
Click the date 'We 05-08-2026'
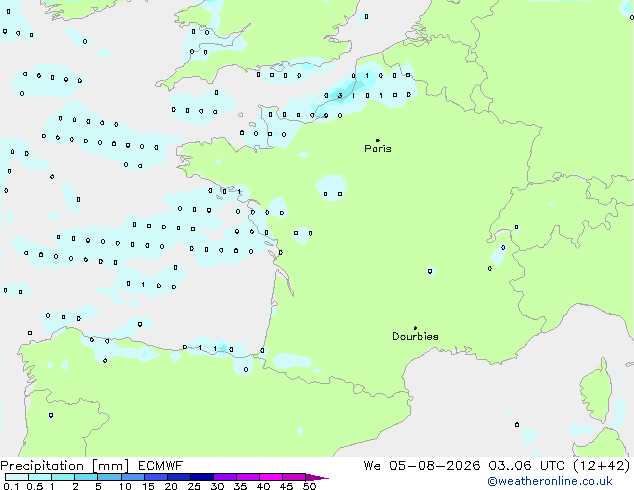coord(422,466)
